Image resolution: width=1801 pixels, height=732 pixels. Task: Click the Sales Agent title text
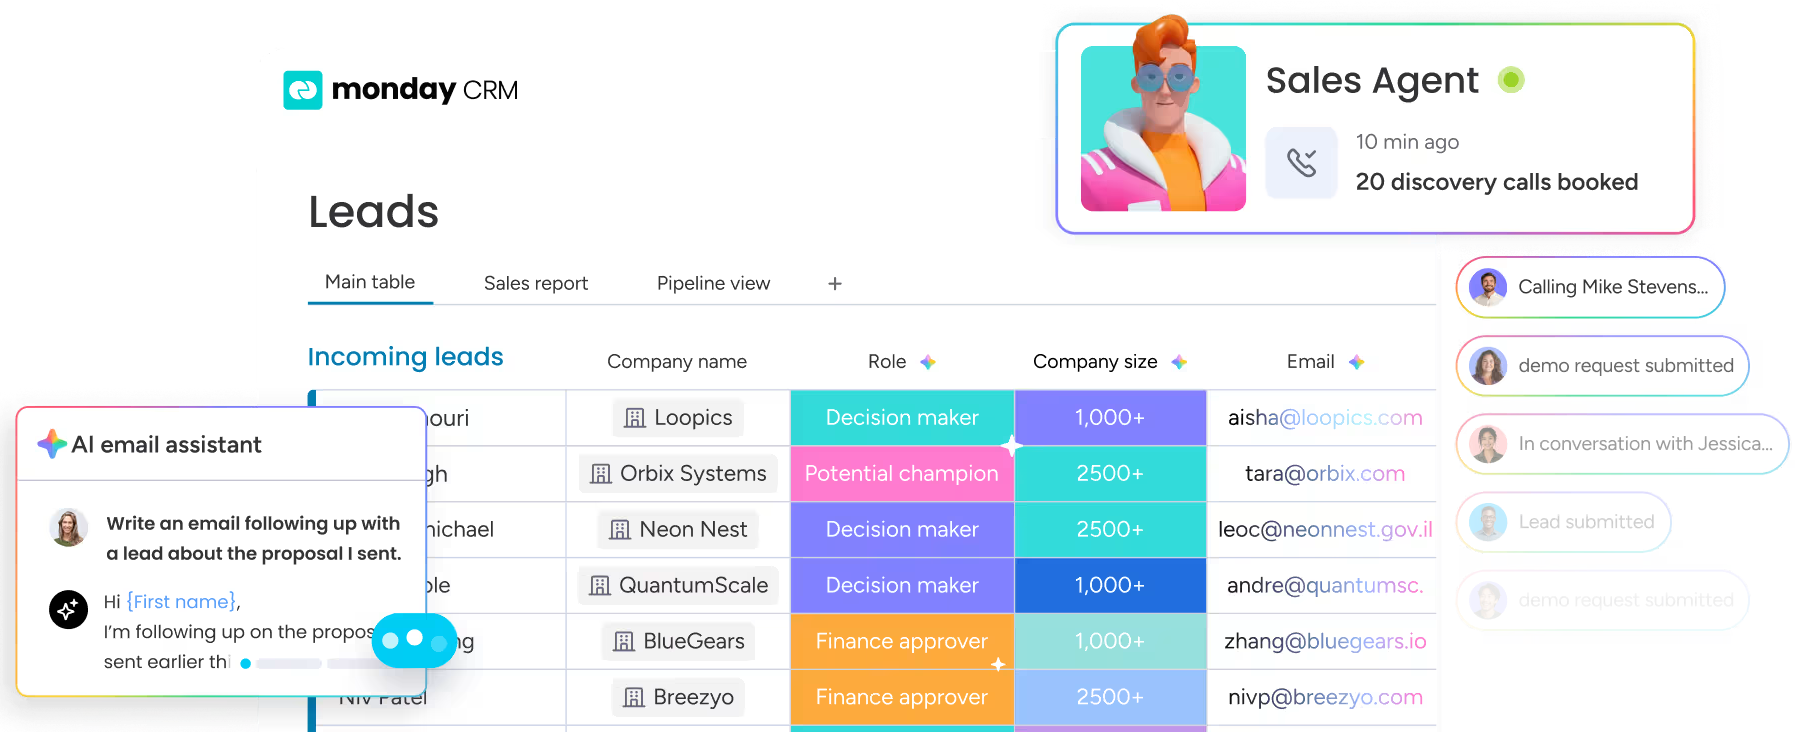[1372, 81]
